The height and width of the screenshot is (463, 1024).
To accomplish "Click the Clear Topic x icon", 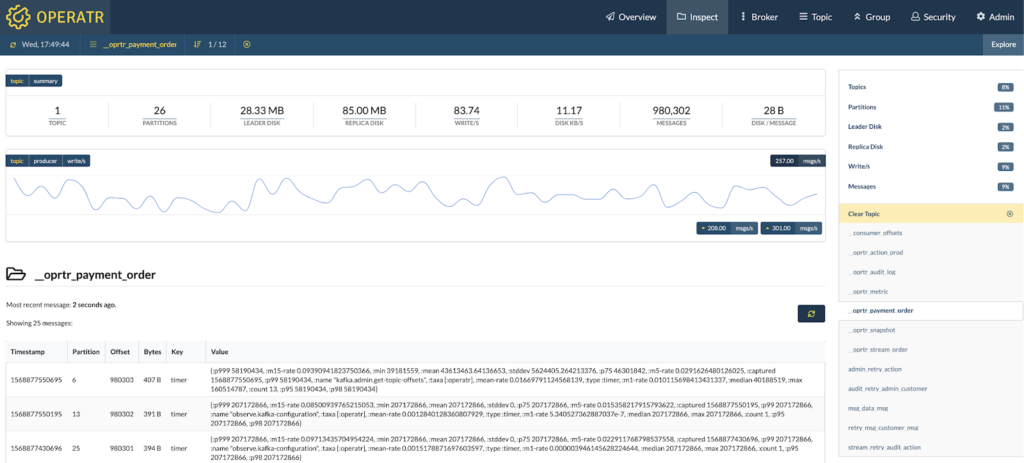I will (1010, 214).
